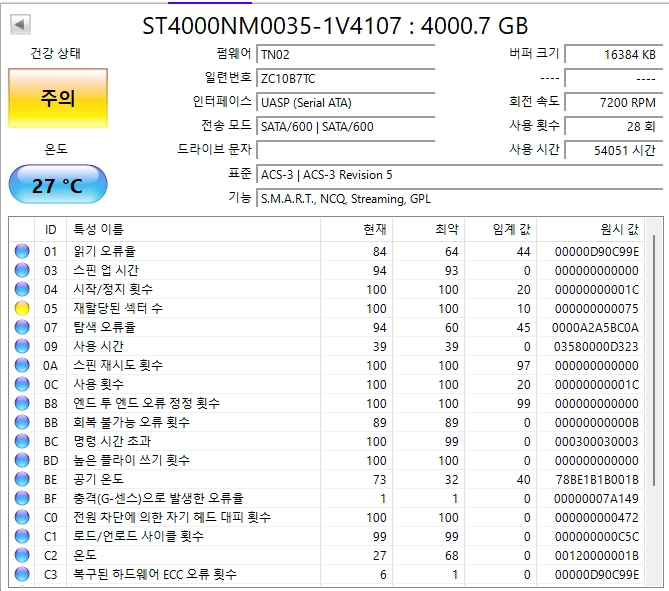Click the status icon for BB 회복 불가능 오류 횟수
Image resolution: width=669 pixels, height=591 pixels.
(x=22, y=422)
